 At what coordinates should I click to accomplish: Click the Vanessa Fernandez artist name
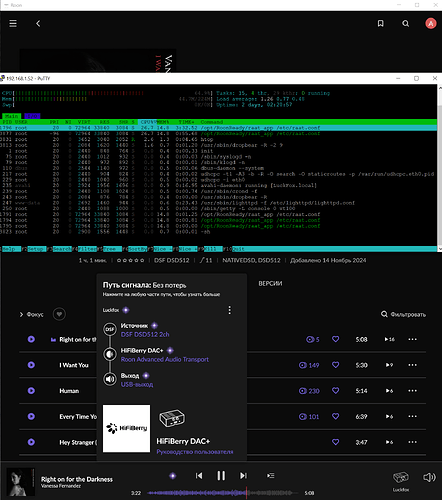point(61,486)
